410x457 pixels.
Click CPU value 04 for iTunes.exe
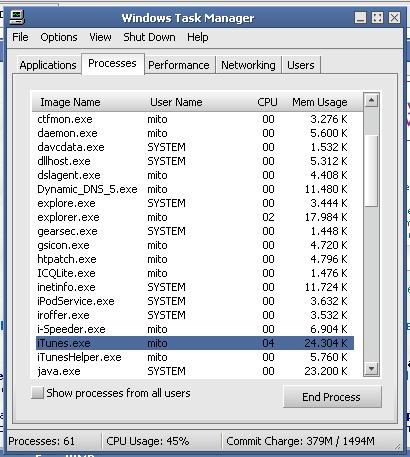pyautogui.click(x=268, y=343)
